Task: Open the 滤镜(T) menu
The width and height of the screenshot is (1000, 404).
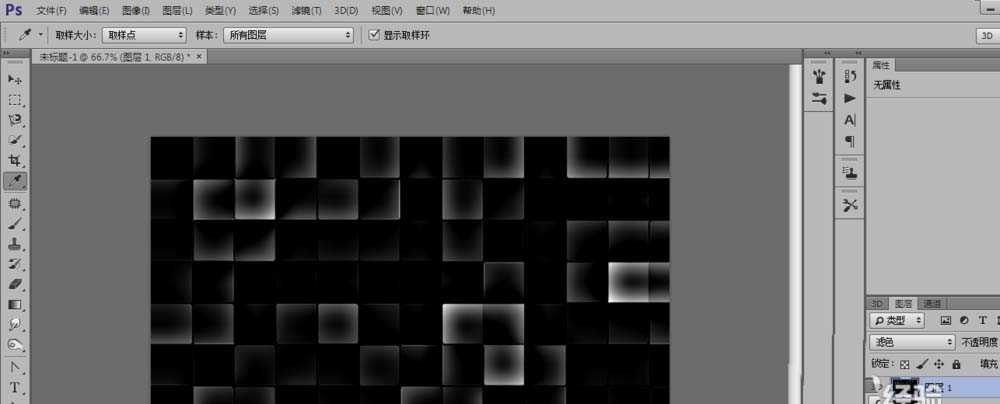Action: pos(306,10)
